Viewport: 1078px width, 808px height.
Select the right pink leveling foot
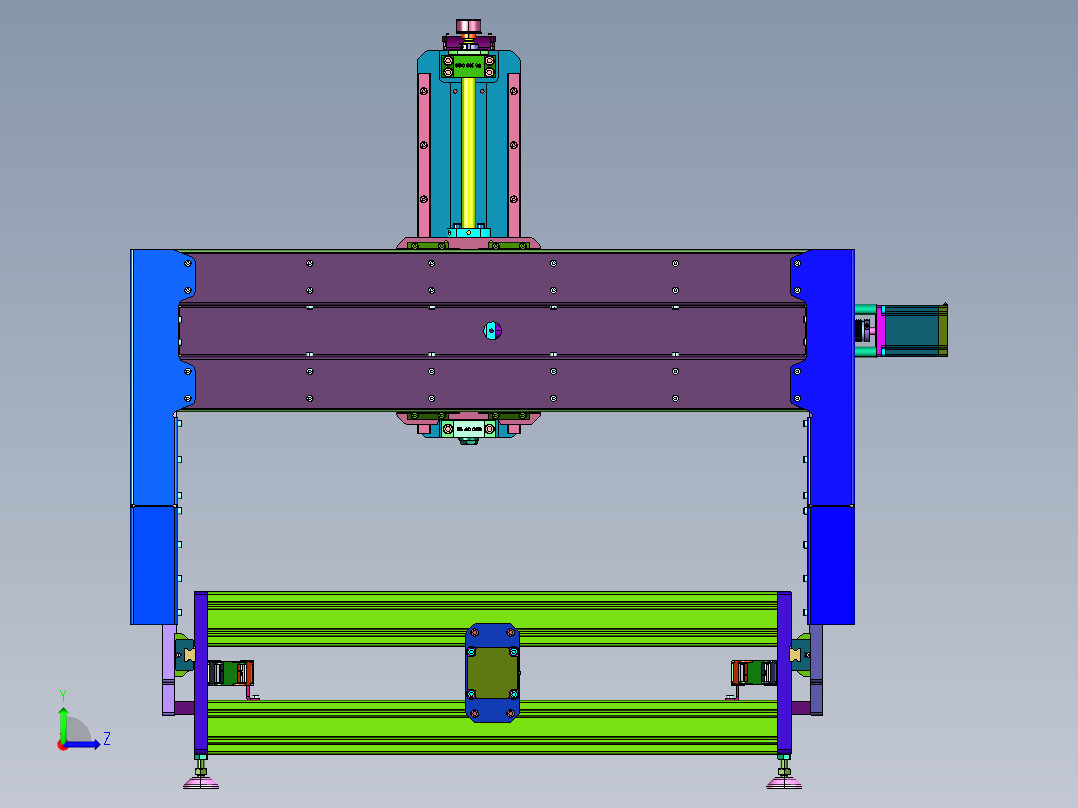click(x=784, y=782)
